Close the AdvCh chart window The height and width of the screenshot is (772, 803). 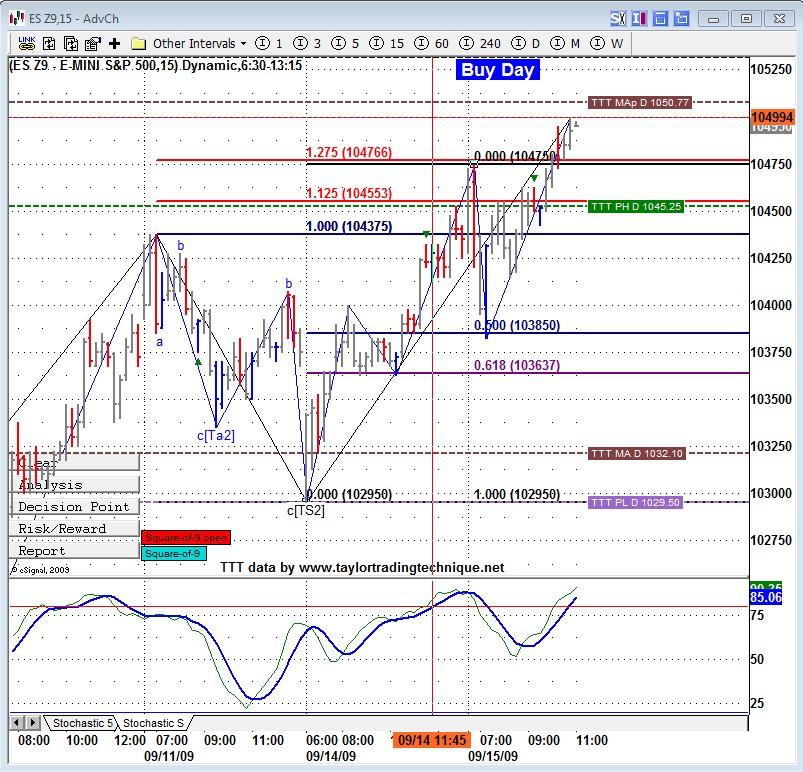pos(779,19)
